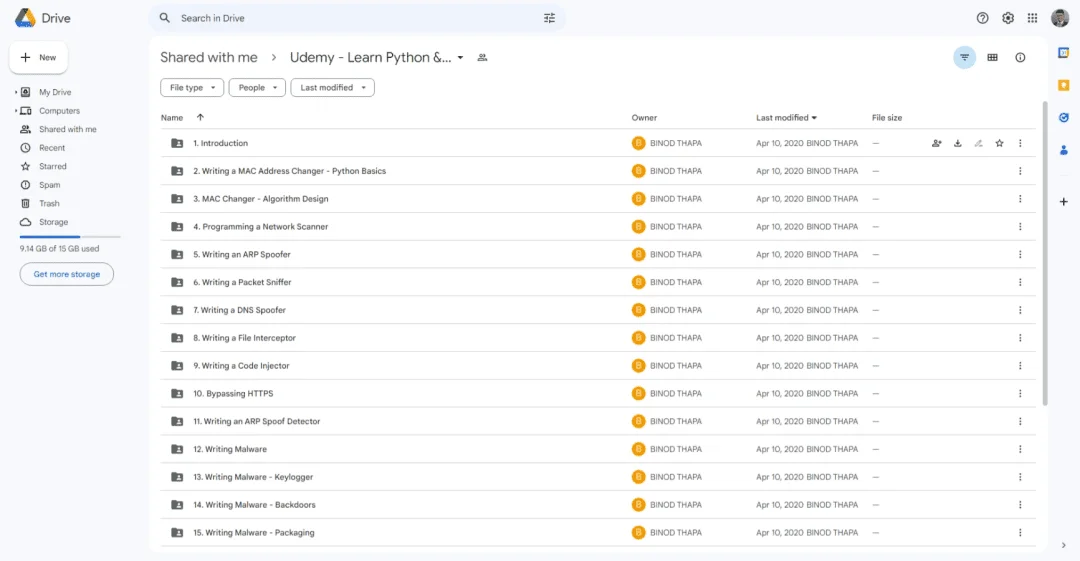1080x561 pixels.
Task: Open the People filter dropdown
Action: (257, 88)
